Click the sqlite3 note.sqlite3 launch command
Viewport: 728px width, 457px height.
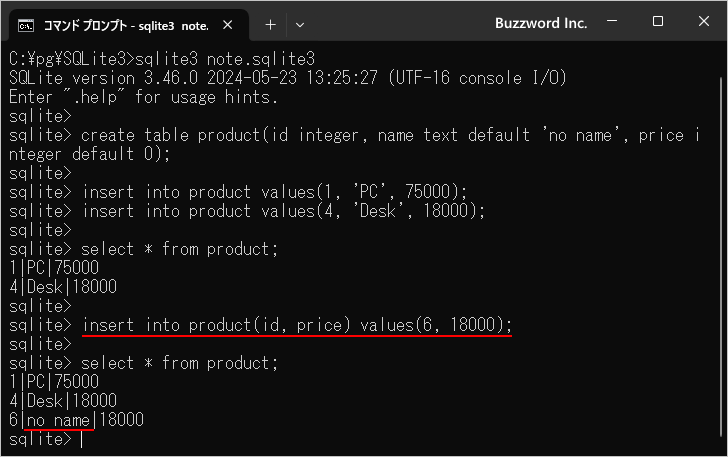(225, 59)
